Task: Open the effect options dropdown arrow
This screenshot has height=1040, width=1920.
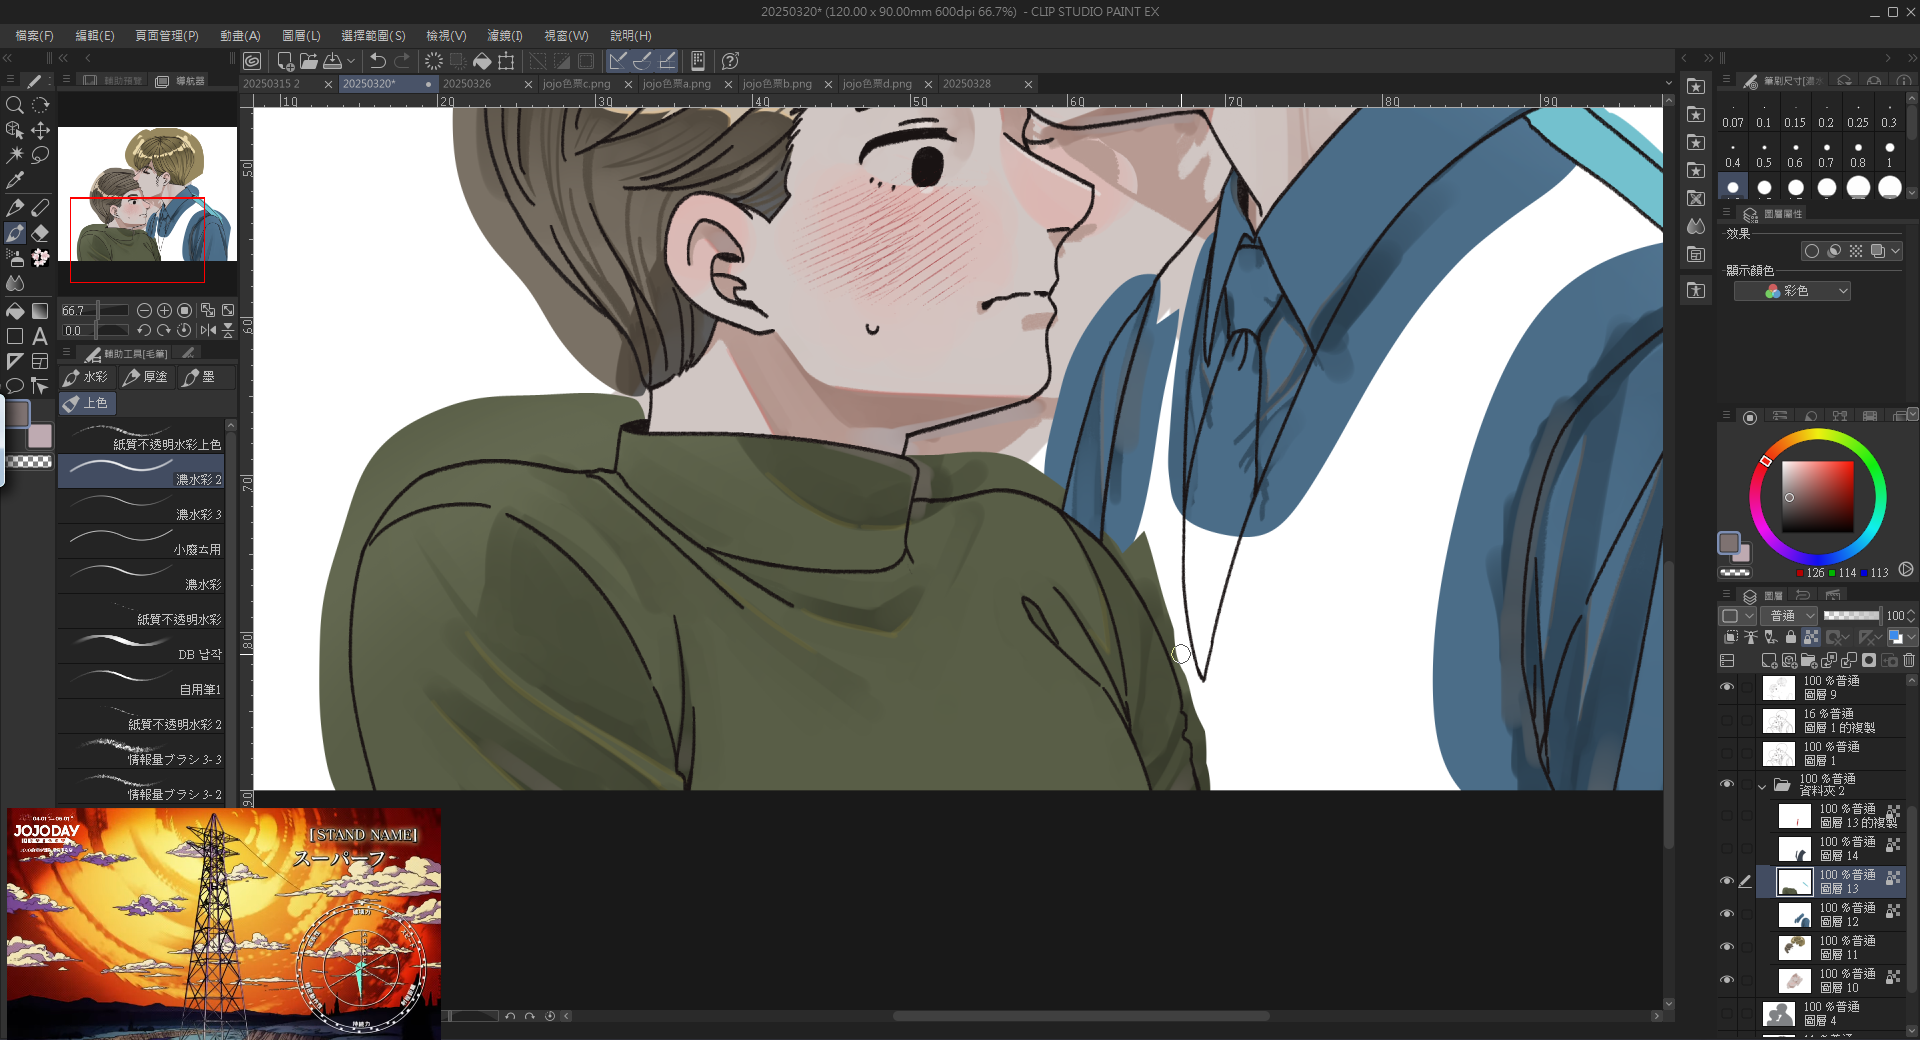Action: coord(1895,251)
